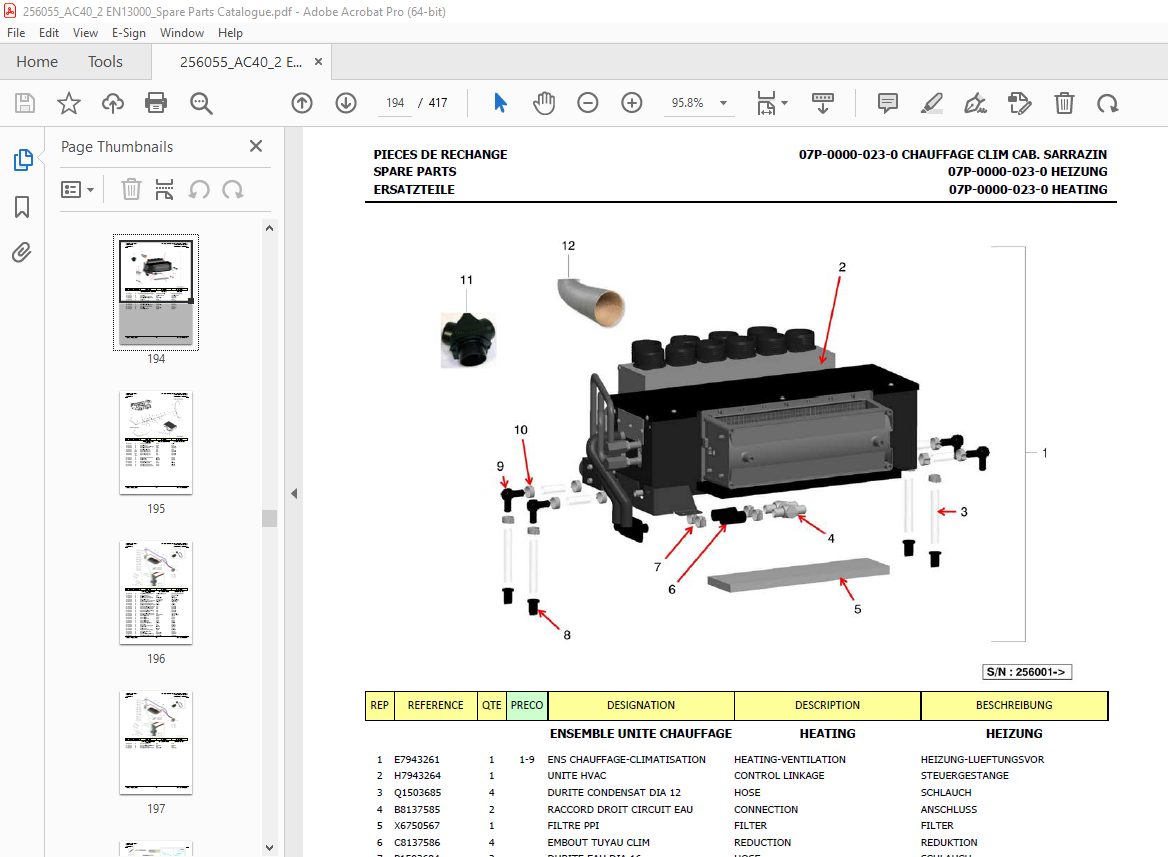Add a sticky note comment

[x=887, y=103]
